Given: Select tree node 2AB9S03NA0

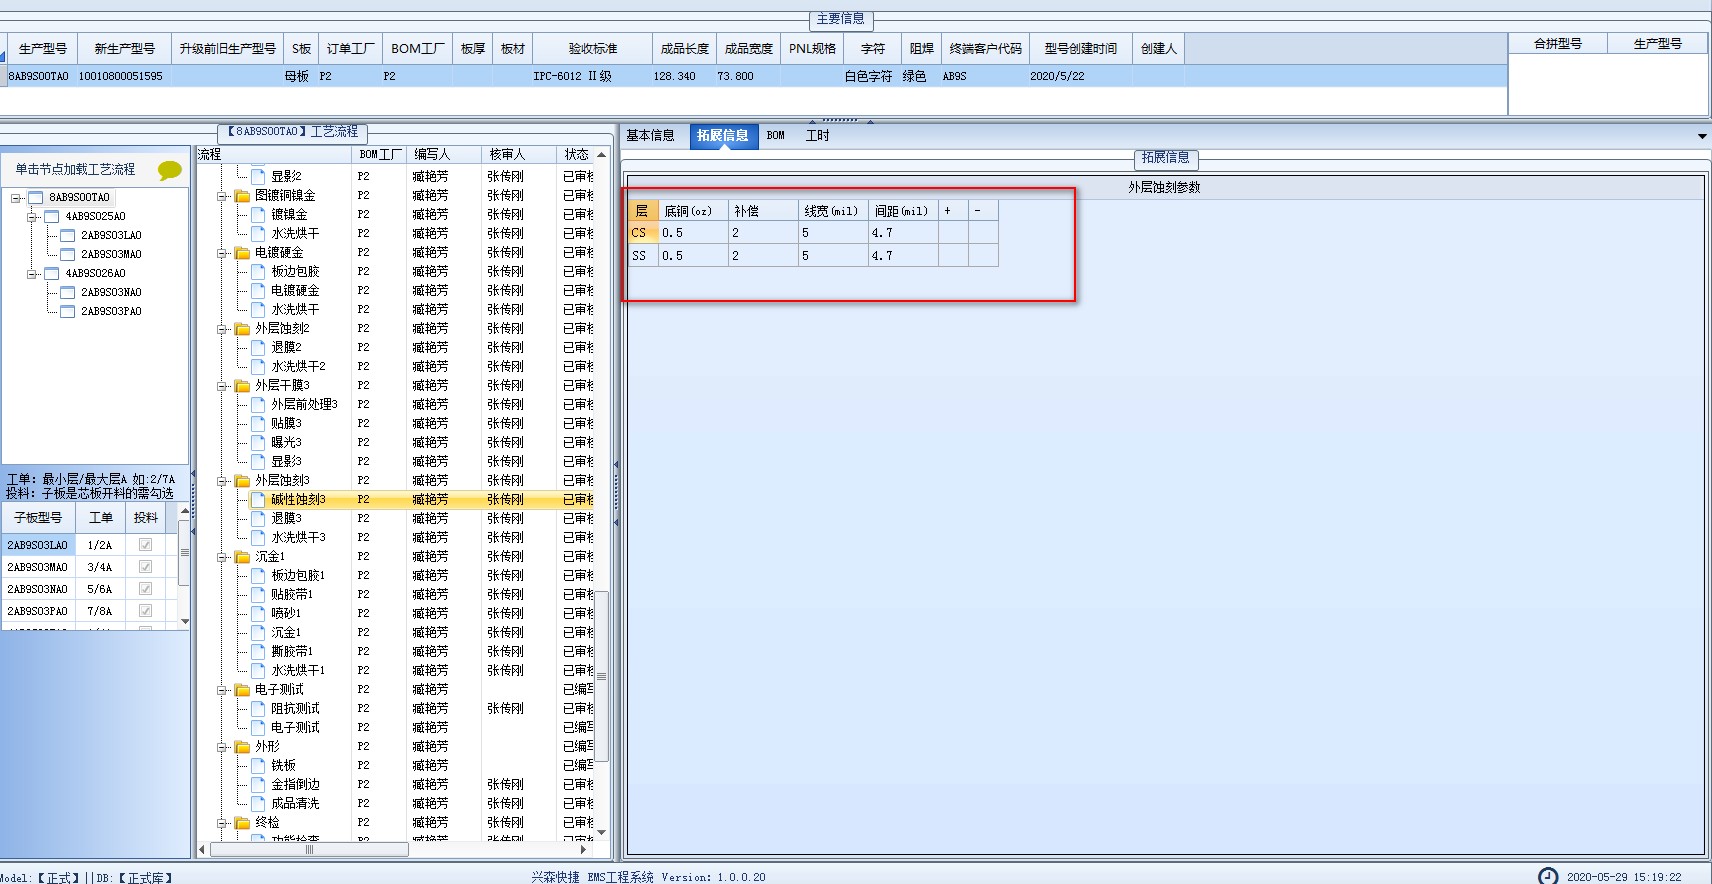Looking at the screenshot, I should point(111,293).
